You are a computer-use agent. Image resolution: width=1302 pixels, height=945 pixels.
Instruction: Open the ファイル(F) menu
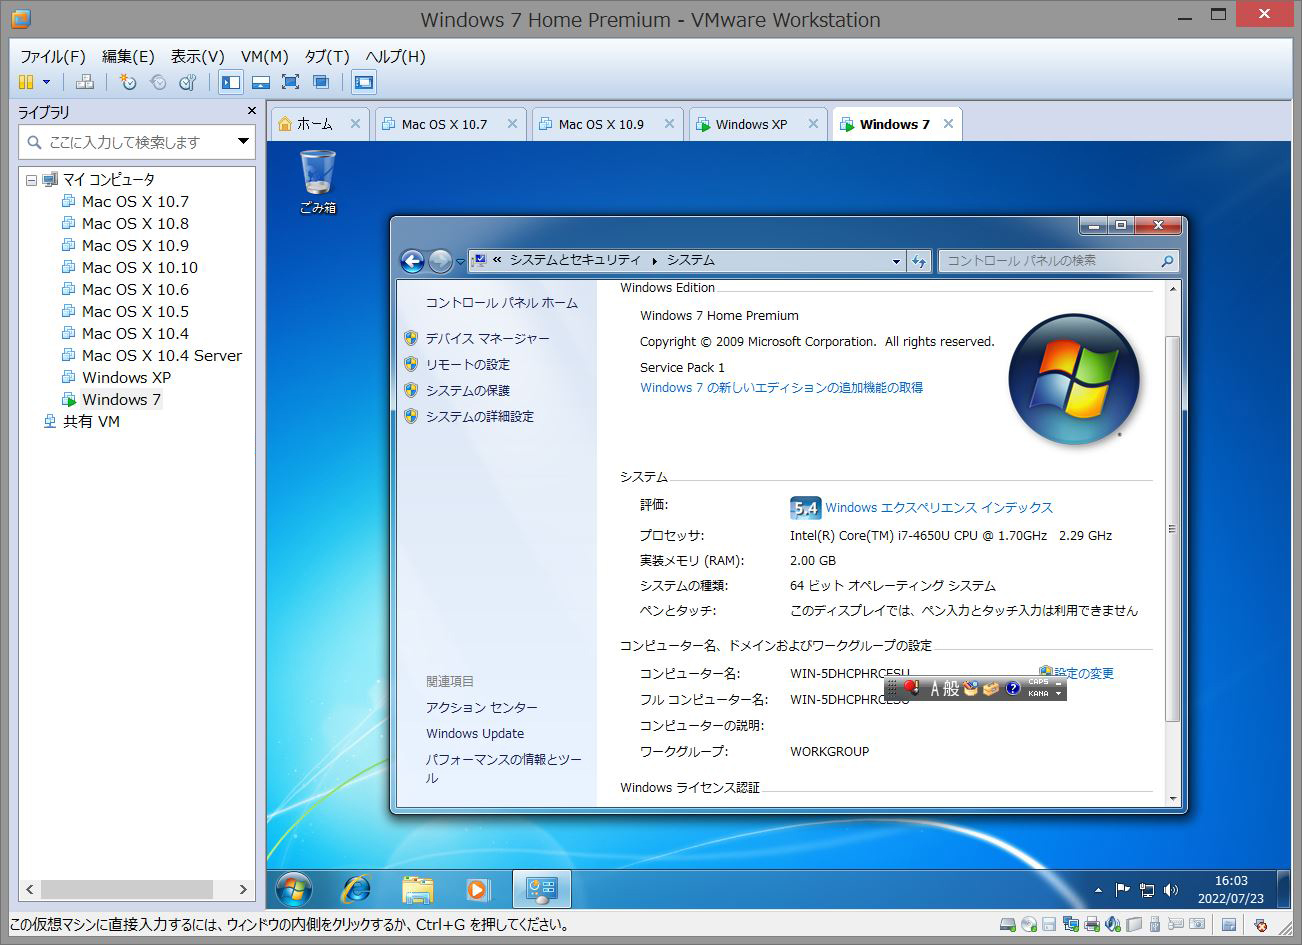[x=54, y=56]
